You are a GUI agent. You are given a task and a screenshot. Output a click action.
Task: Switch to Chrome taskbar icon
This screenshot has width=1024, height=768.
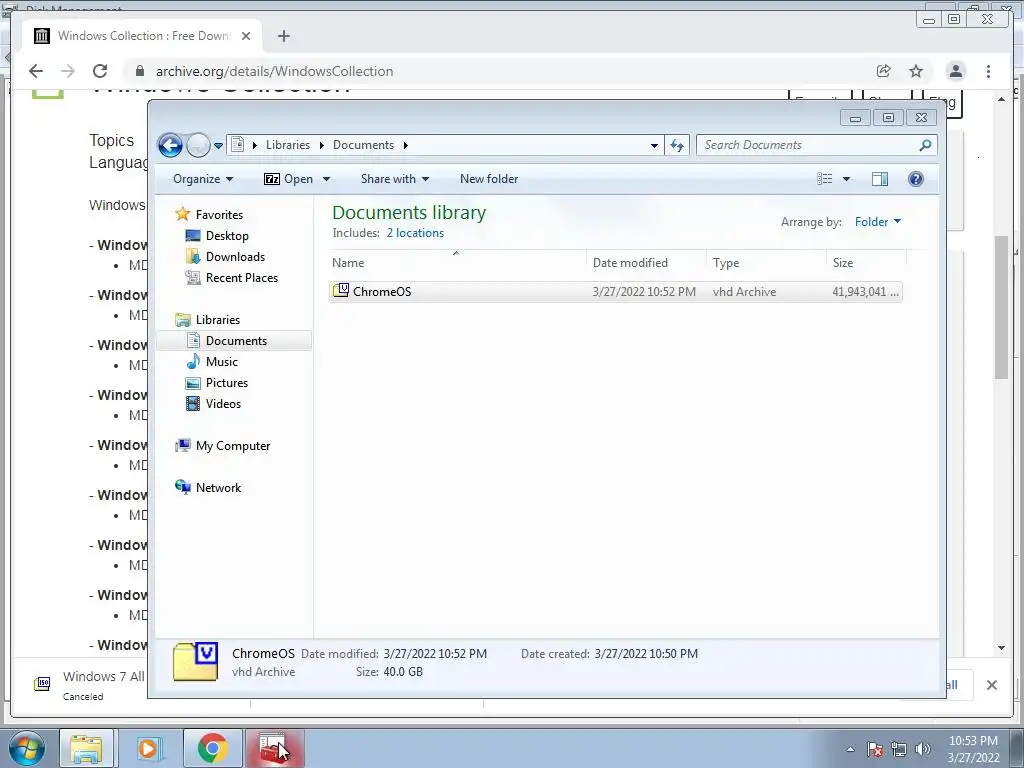coord(212,749)
